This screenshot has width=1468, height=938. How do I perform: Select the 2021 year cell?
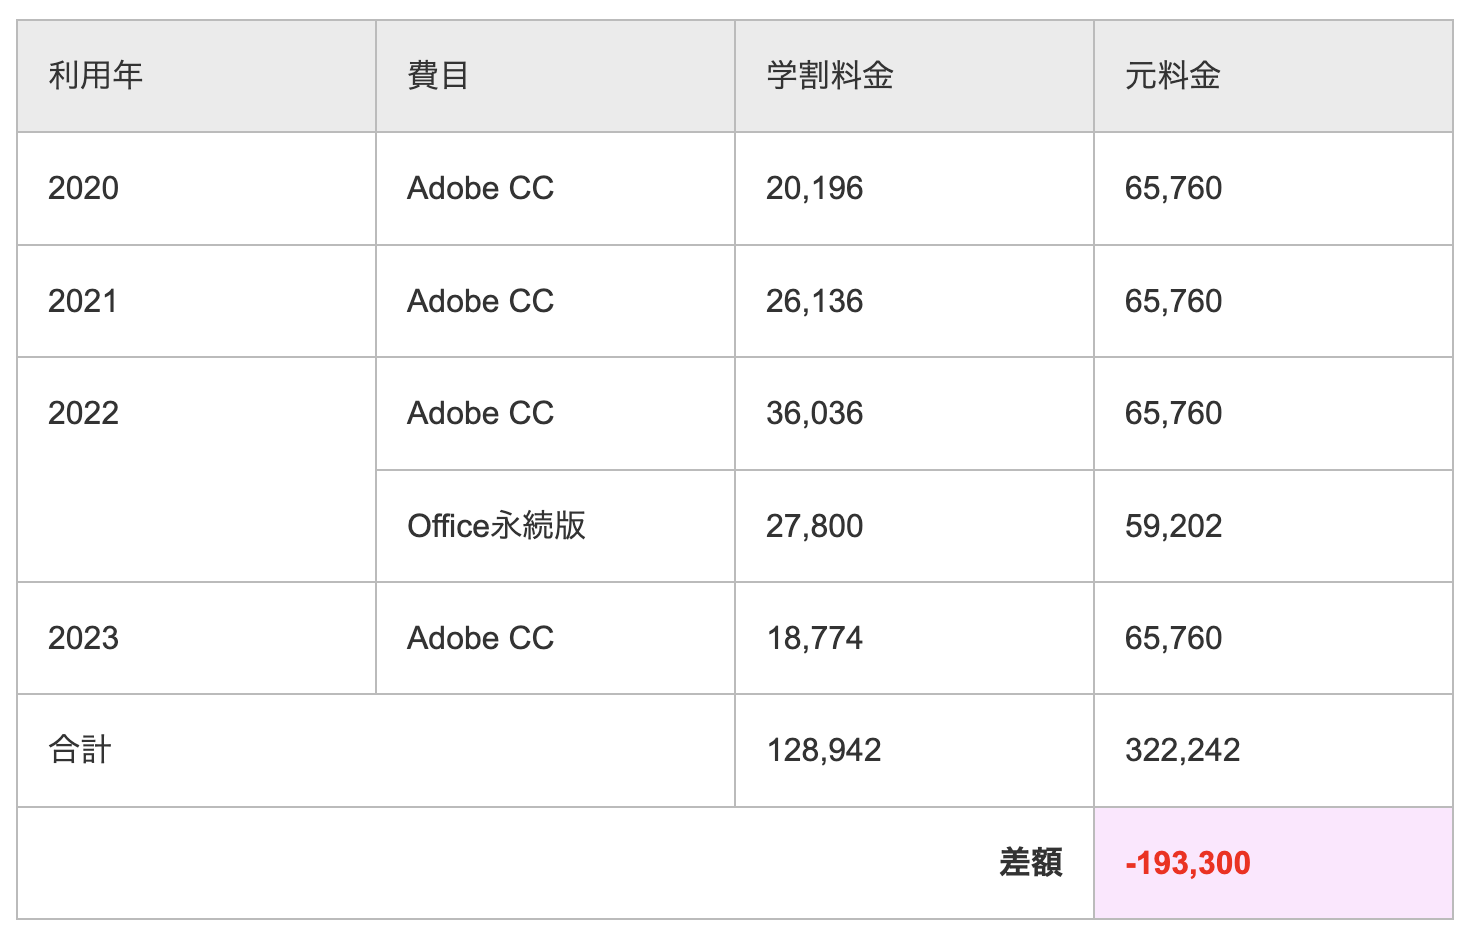[83, 301]
